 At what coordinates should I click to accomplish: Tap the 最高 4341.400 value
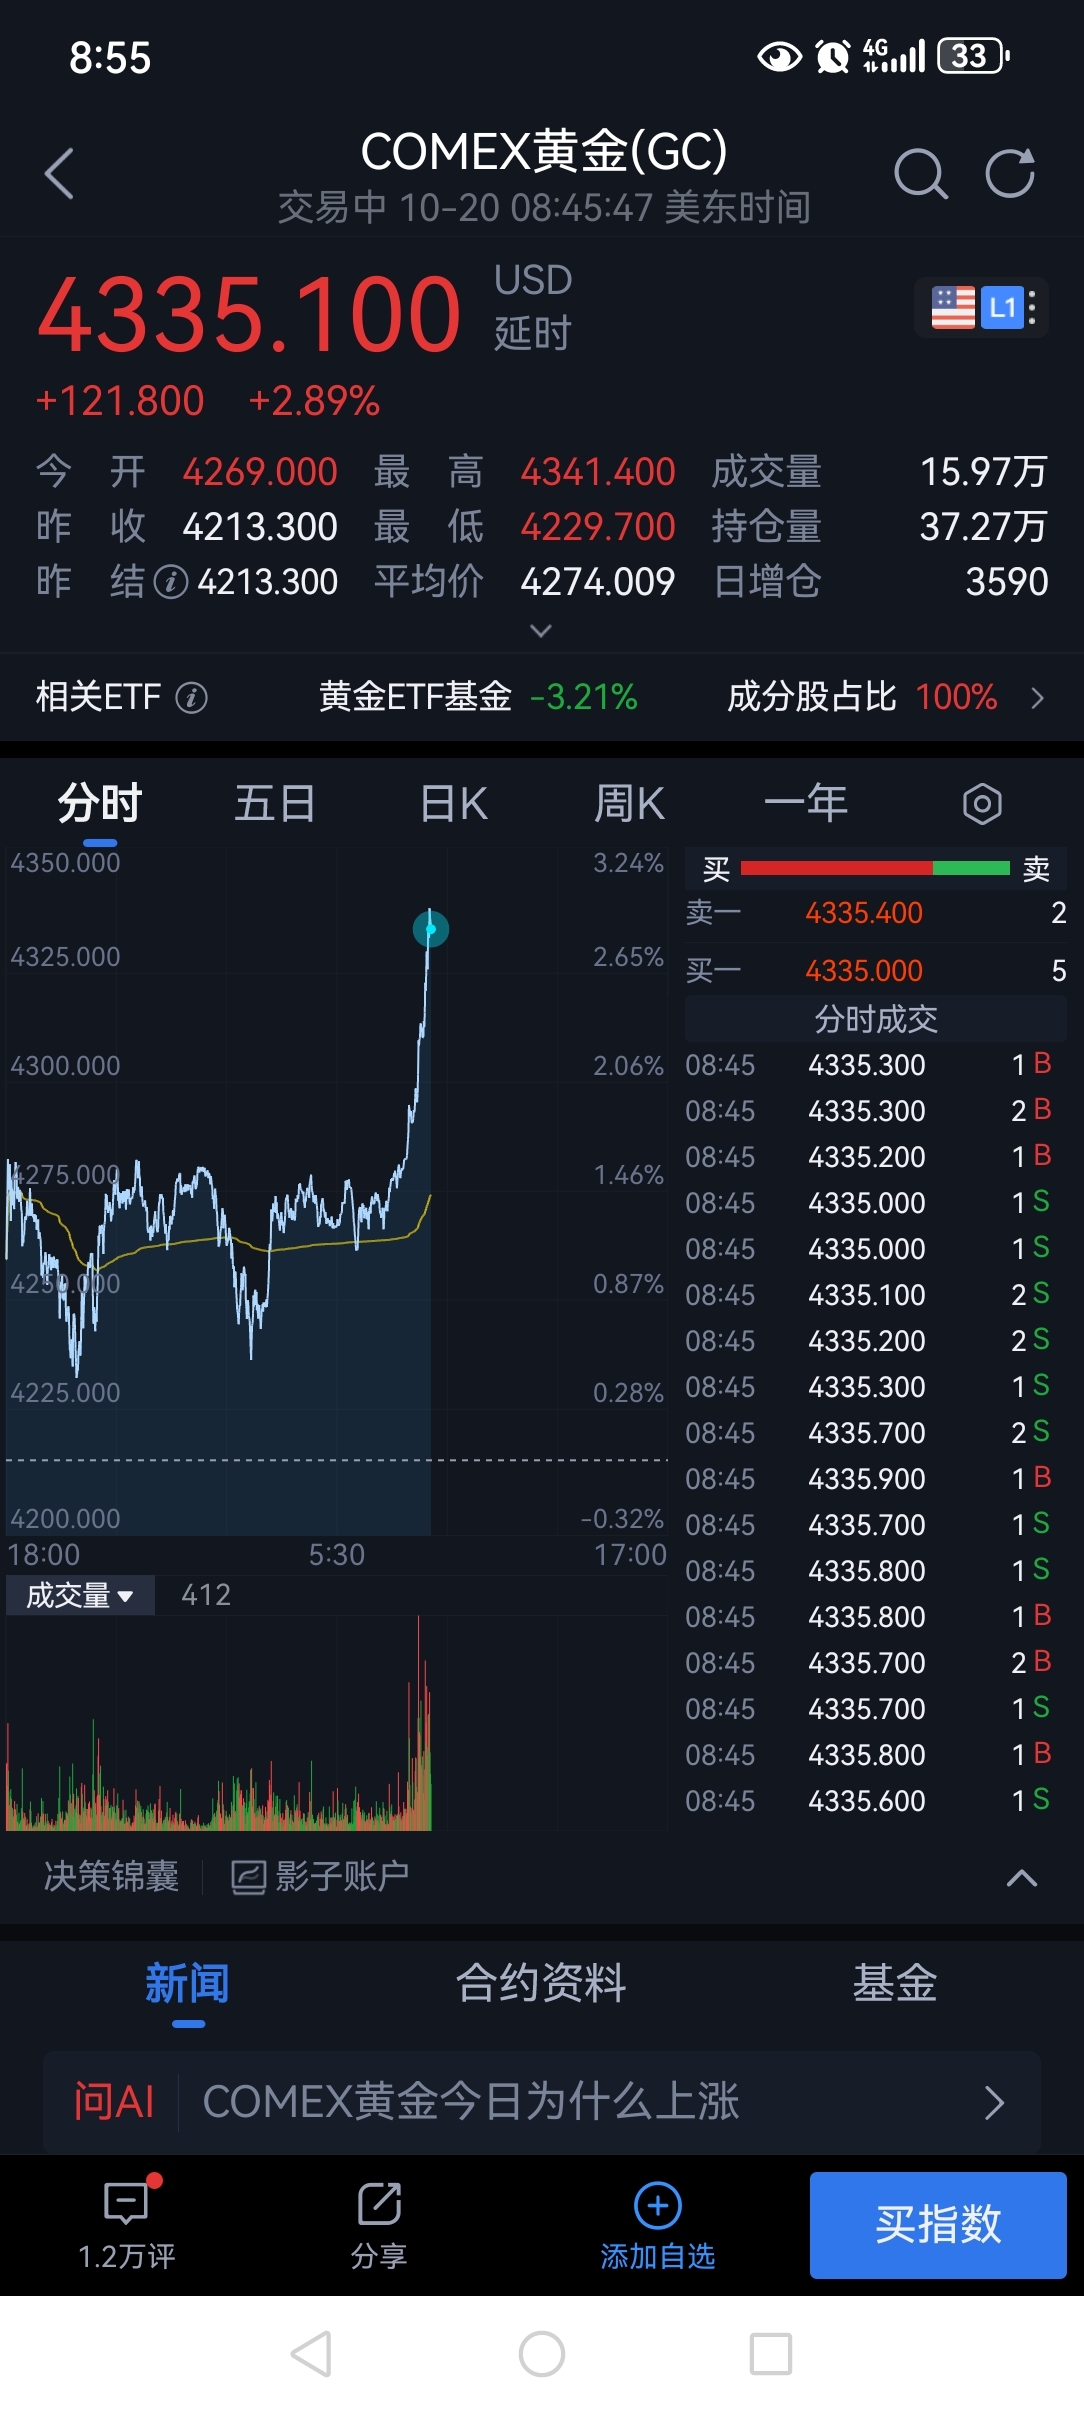click(x=598, y=472)
